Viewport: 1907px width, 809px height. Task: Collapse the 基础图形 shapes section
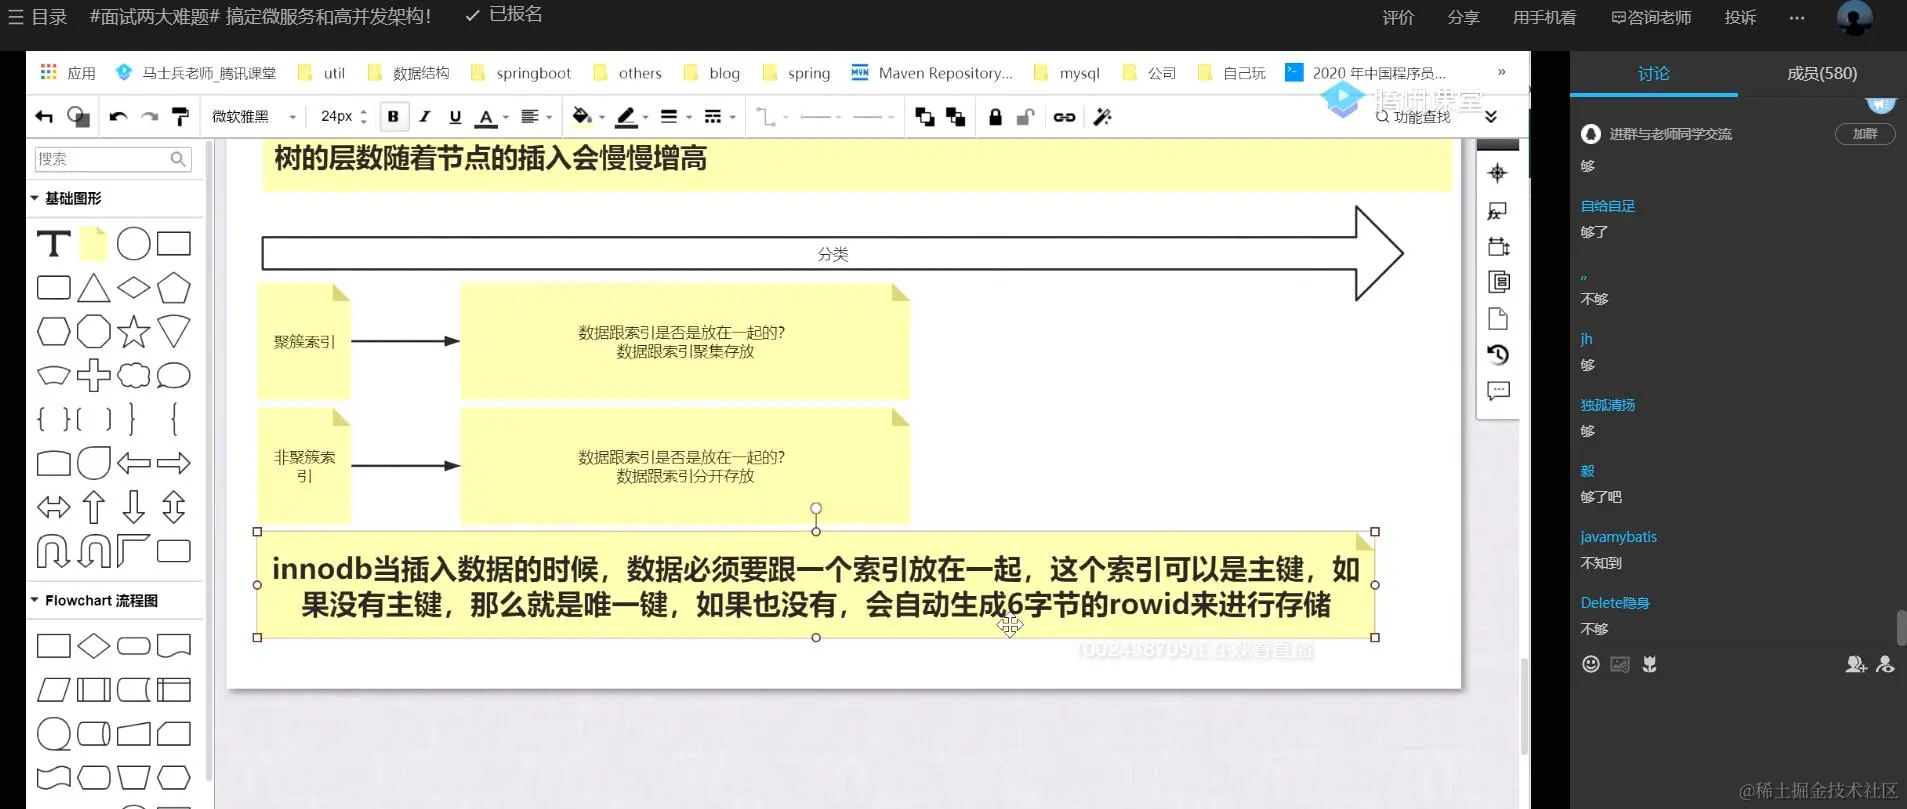tap(66, 198)
